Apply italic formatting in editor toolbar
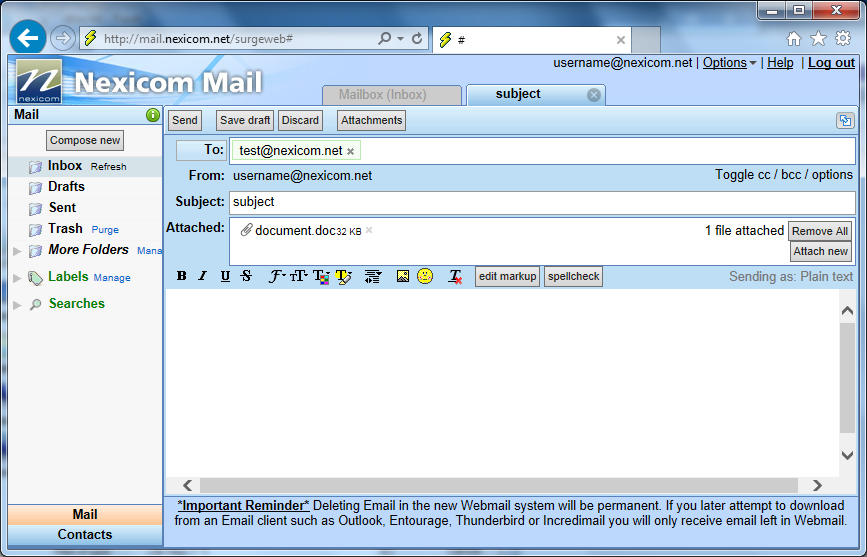This screenshot has width=867, height=557. (x=202, y=275)
